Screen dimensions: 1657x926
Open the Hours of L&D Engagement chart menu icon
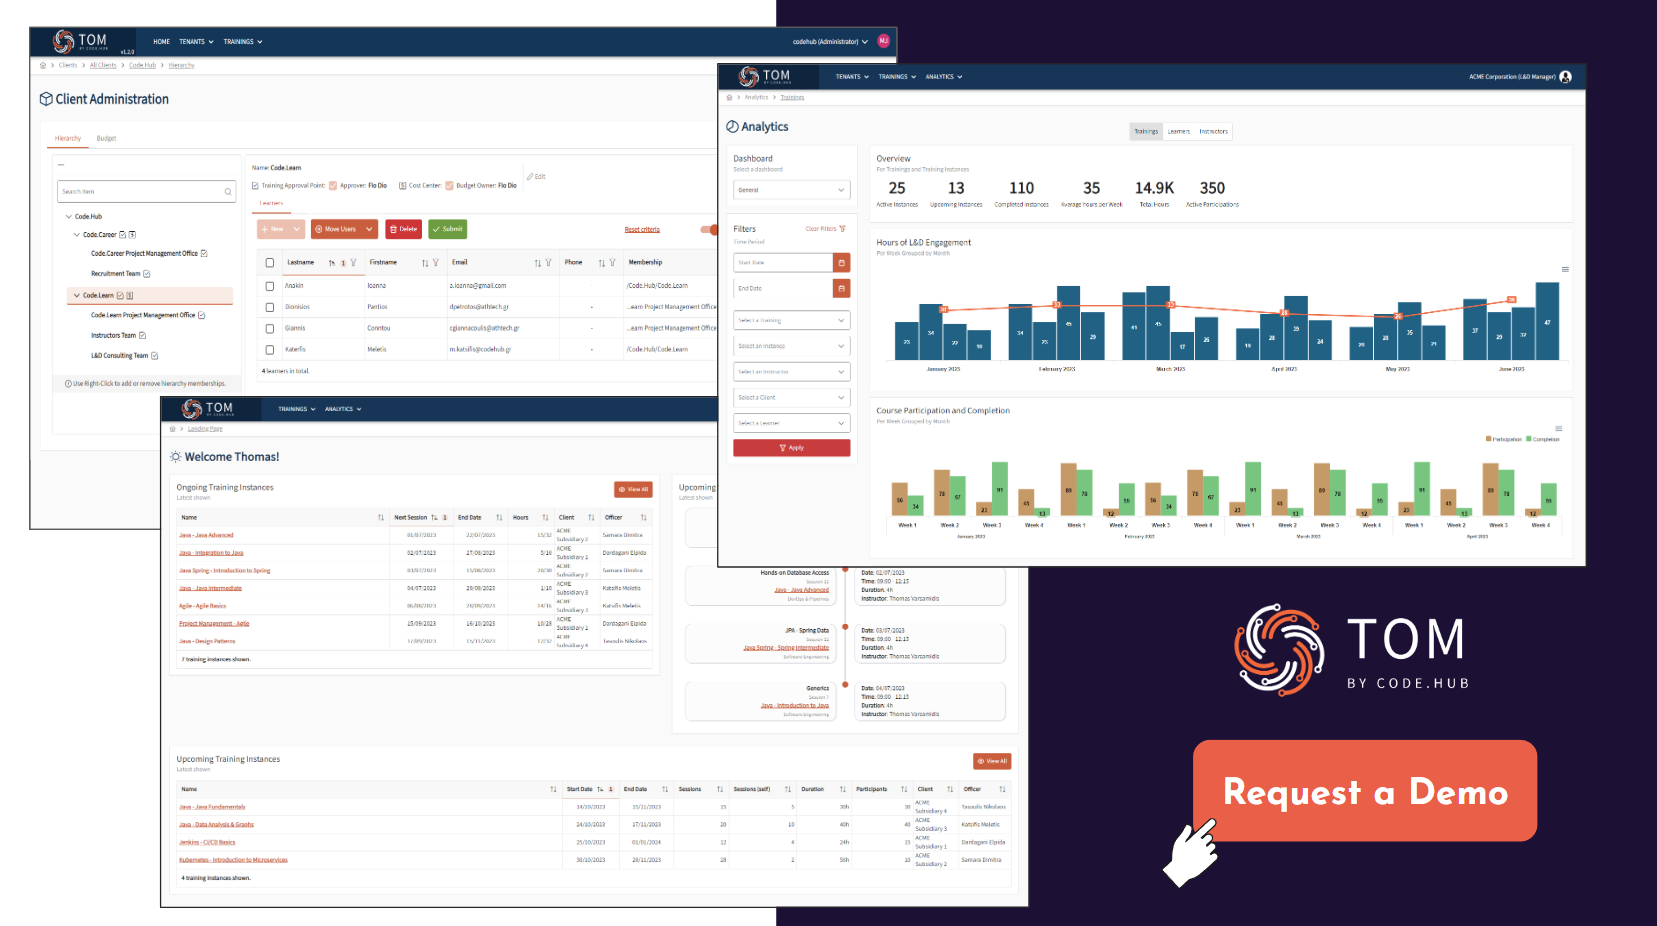1565,269
